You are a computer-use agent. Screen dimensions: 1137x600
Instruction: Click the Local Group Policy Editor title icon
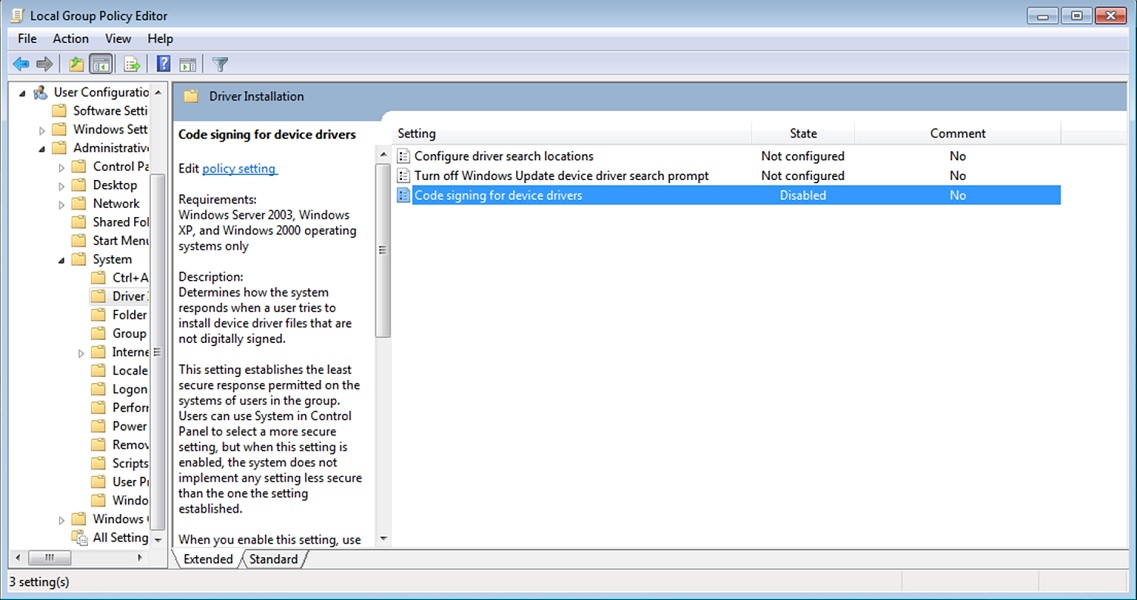point(17,15)
